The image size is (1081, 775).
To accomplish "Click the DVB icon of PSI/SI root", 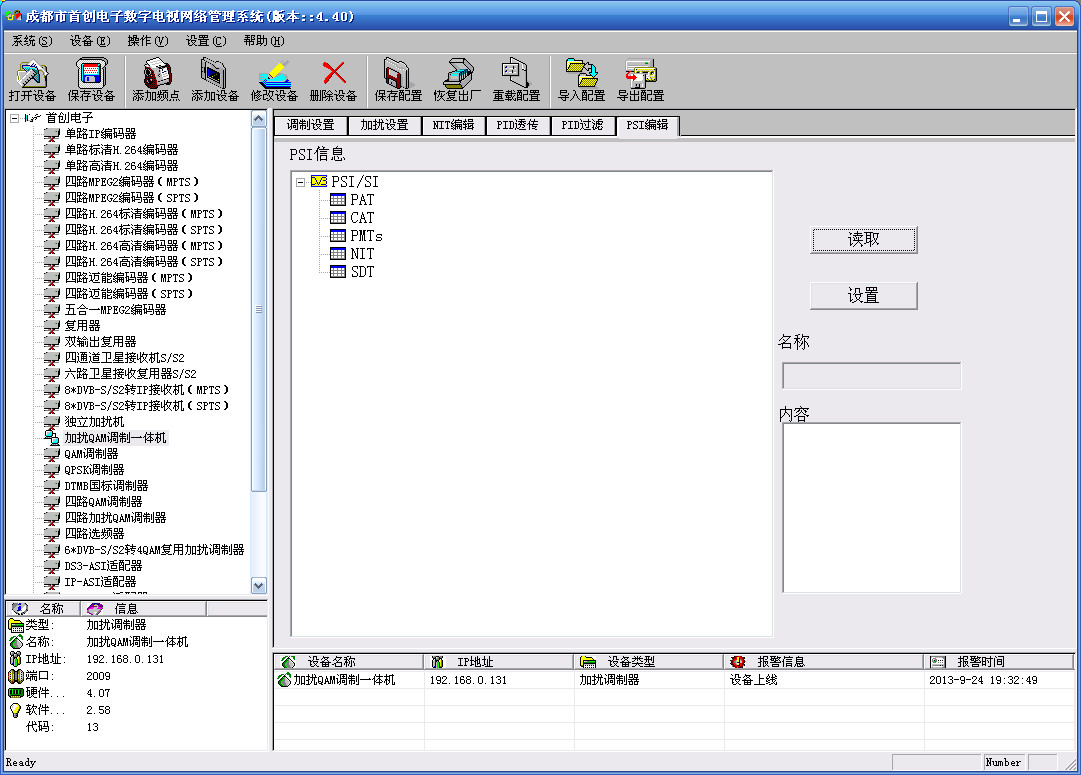I will [x=319, y=181].
